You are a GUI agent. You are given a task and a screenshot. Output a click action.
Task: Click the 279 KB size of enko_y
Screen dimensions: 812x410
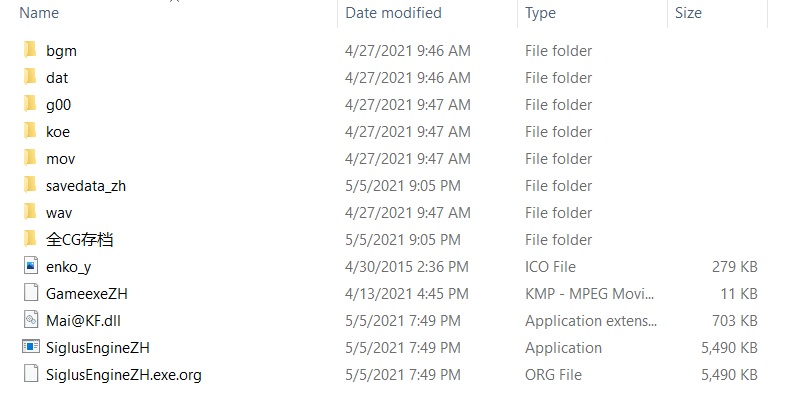[735, 267]
